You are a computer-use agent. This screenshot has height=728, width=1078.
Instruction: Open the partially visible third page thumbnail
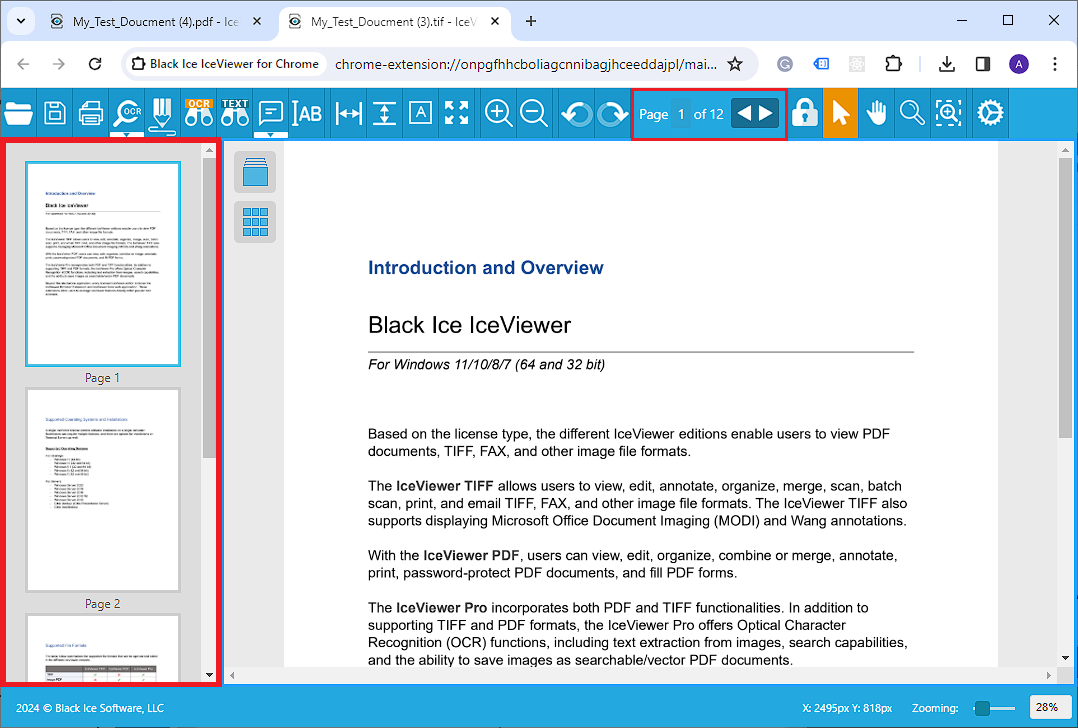pyautogui.click(x=103, y=648)
